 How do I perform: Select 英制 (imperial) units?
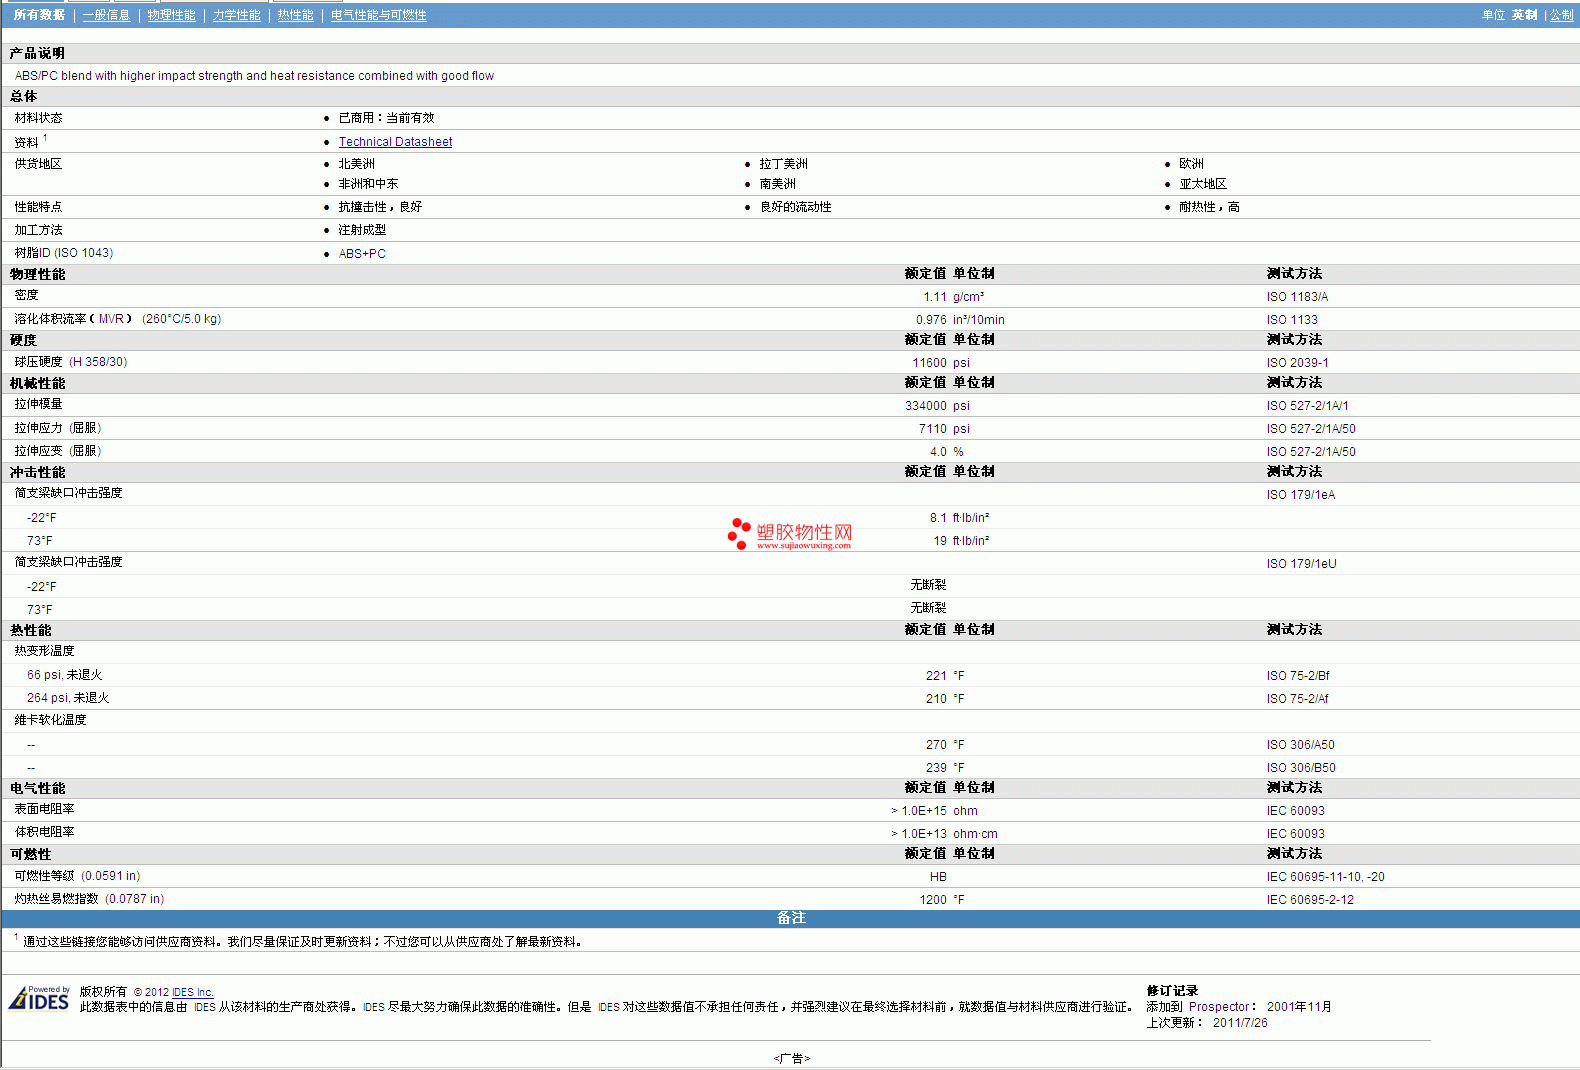click(x=1524, y=15)
